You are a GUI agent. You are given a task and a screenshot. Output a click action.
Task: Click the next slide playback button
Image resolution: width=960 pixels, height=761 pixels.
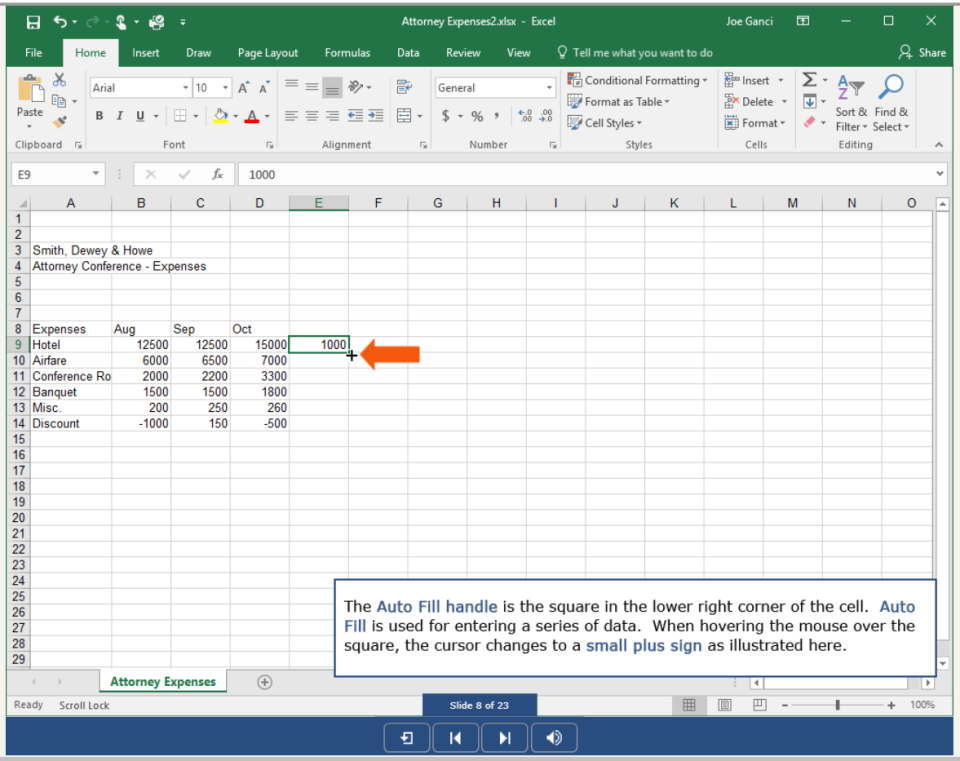point(504,737)
